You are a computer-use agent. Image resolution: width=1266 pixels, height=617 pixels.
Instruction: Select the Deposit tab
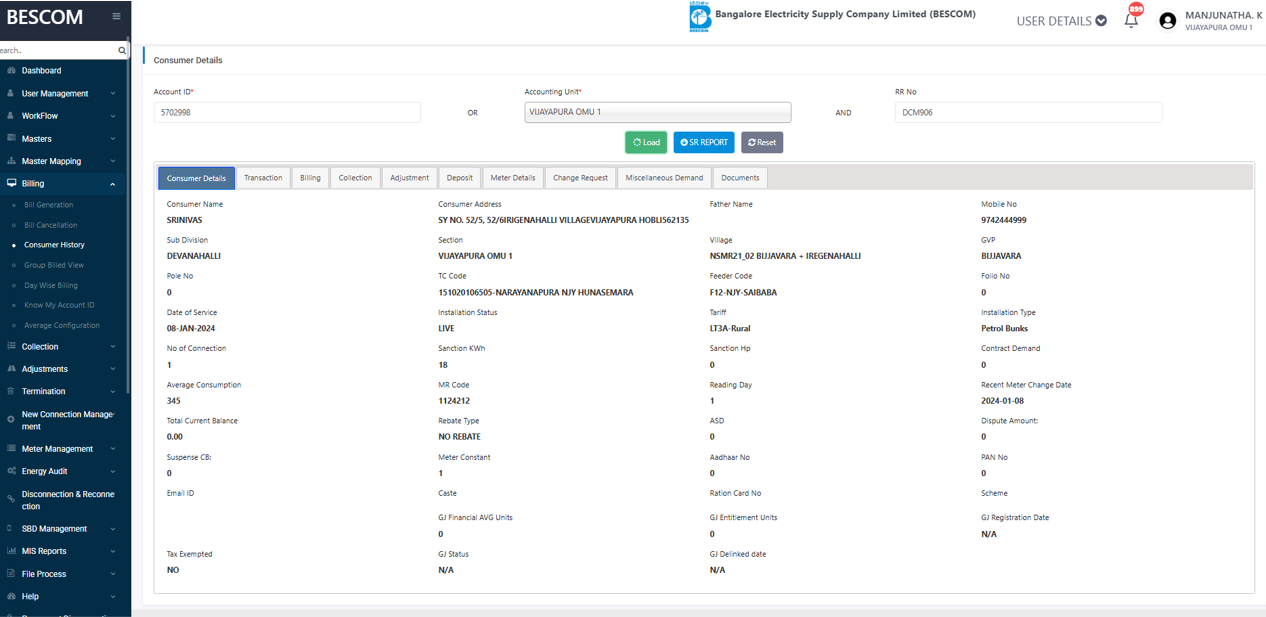[460, 178]
